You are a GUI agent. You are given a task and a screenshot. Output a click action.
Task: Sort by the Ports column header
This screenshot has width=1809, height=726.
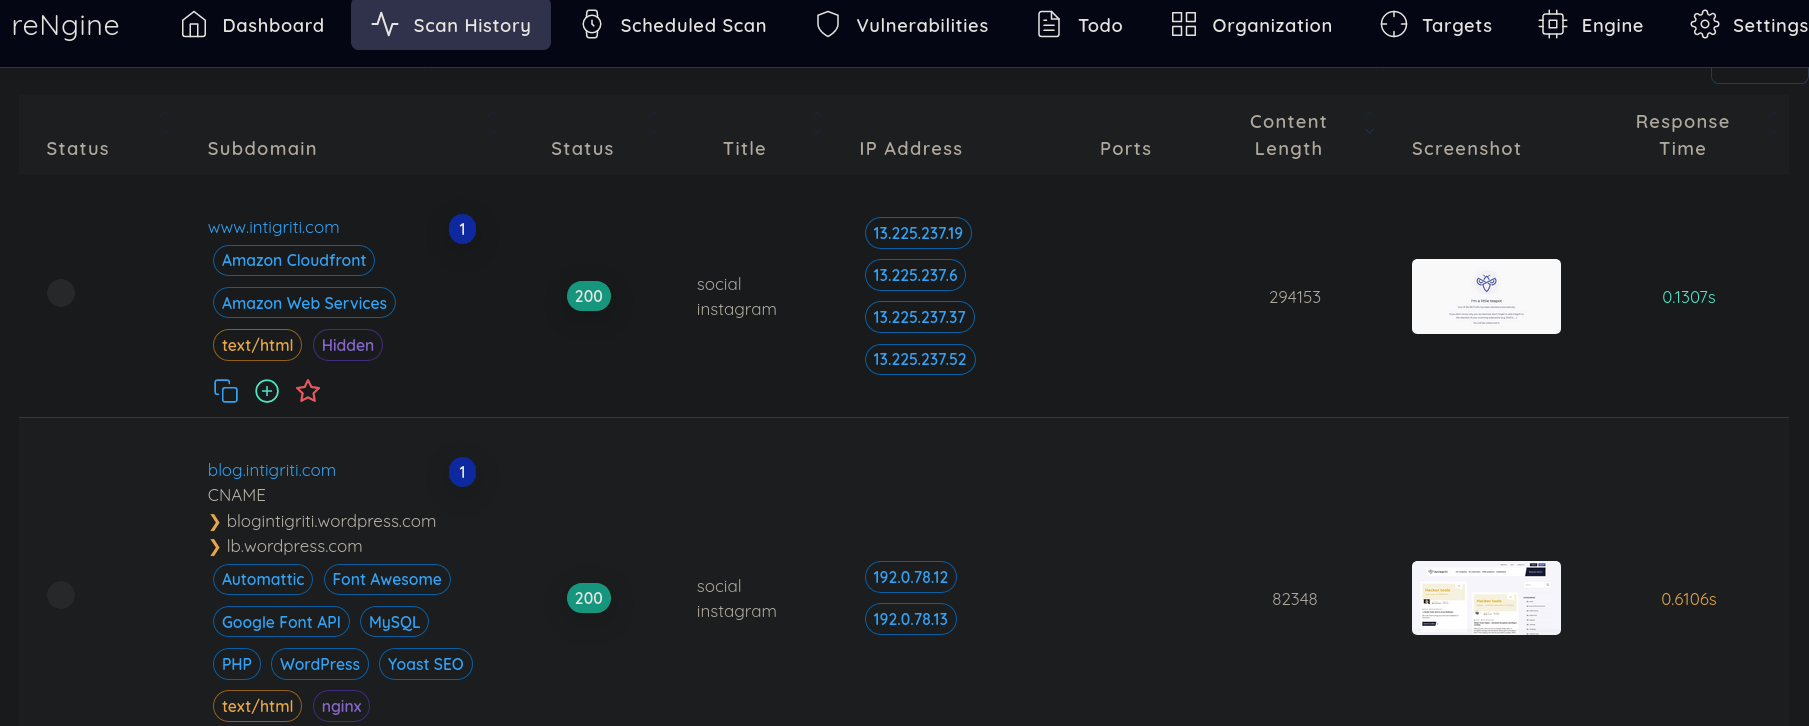pos(1126,149)
